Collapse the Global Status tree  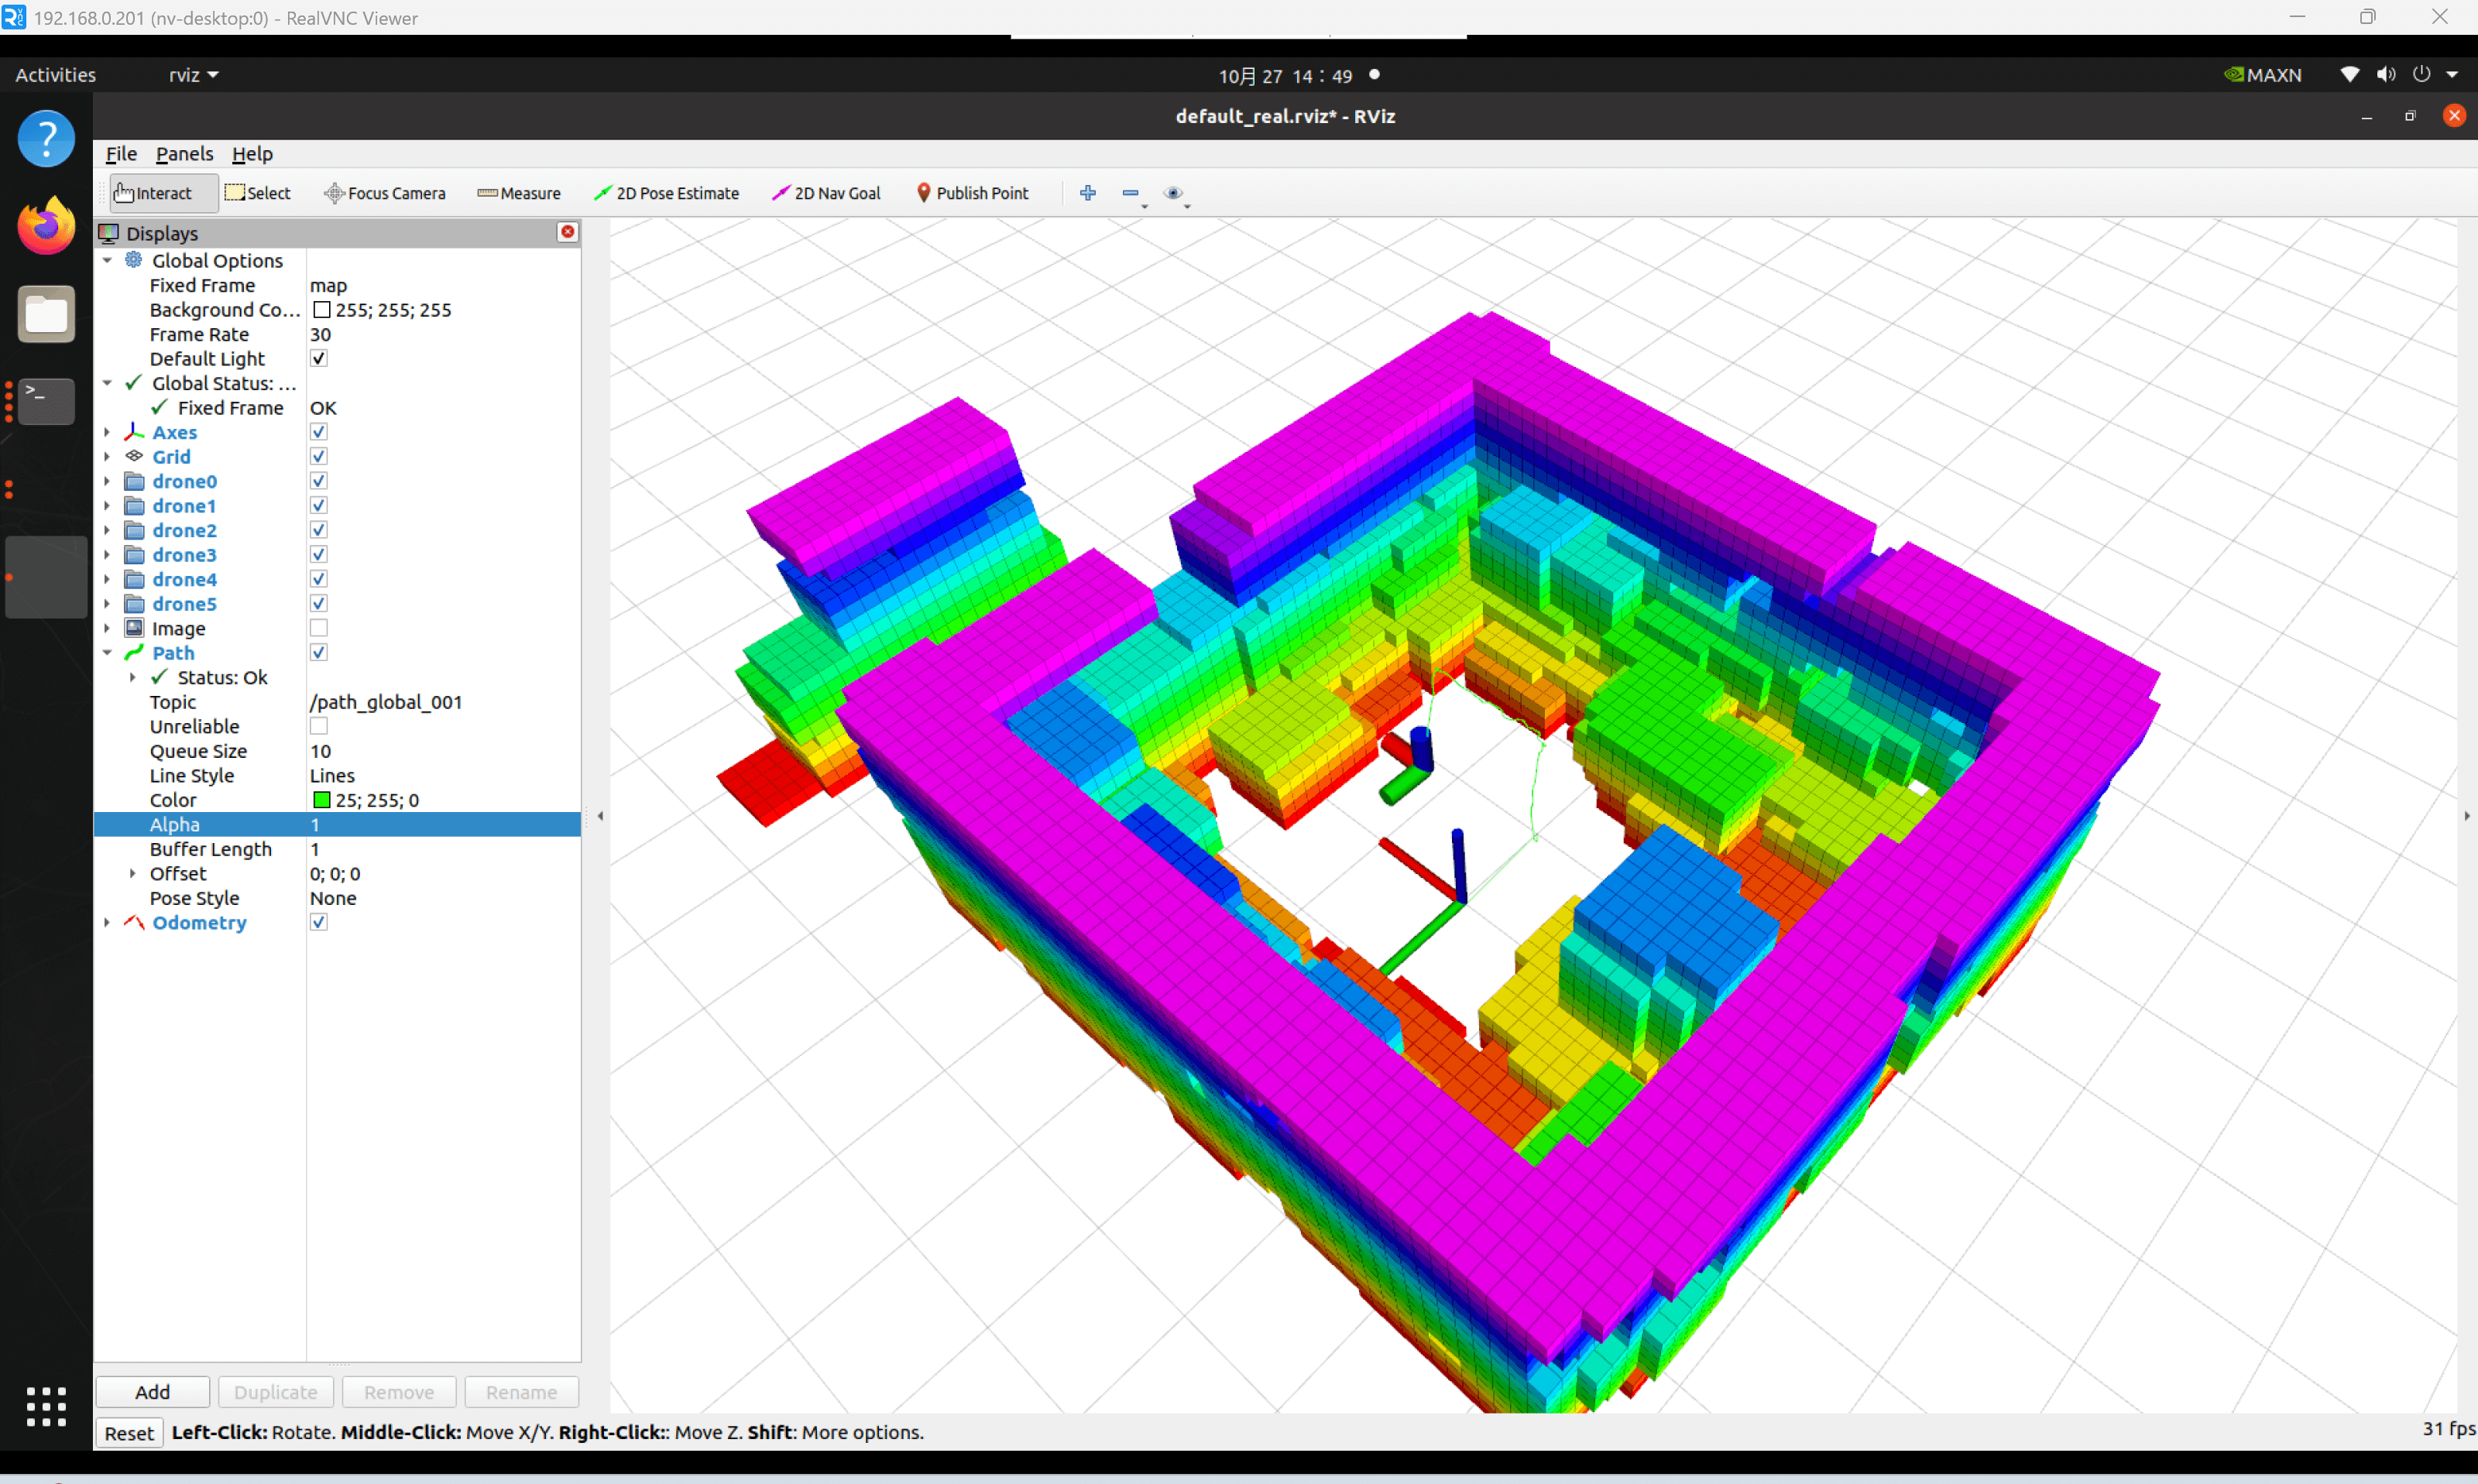click(x=107, y=383)
